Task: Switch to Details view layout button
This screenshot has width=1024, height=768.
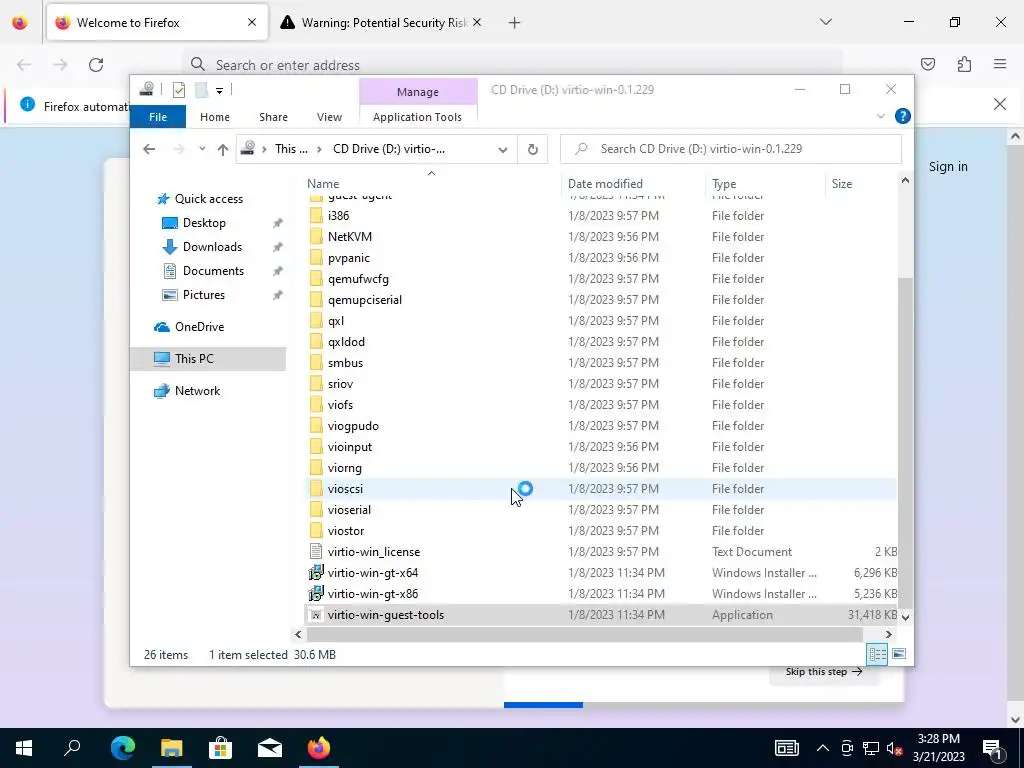Action: 877,654
